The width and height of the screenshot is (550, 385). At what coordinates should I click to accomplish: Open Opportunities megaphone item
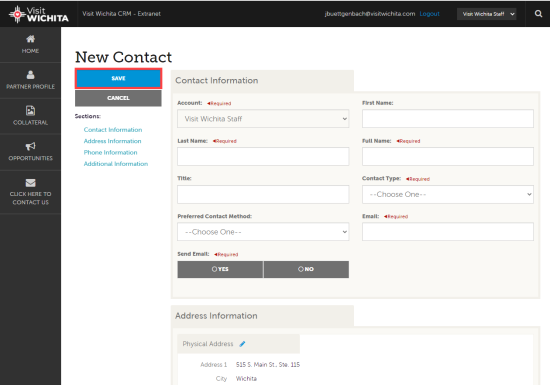[31, 152]
